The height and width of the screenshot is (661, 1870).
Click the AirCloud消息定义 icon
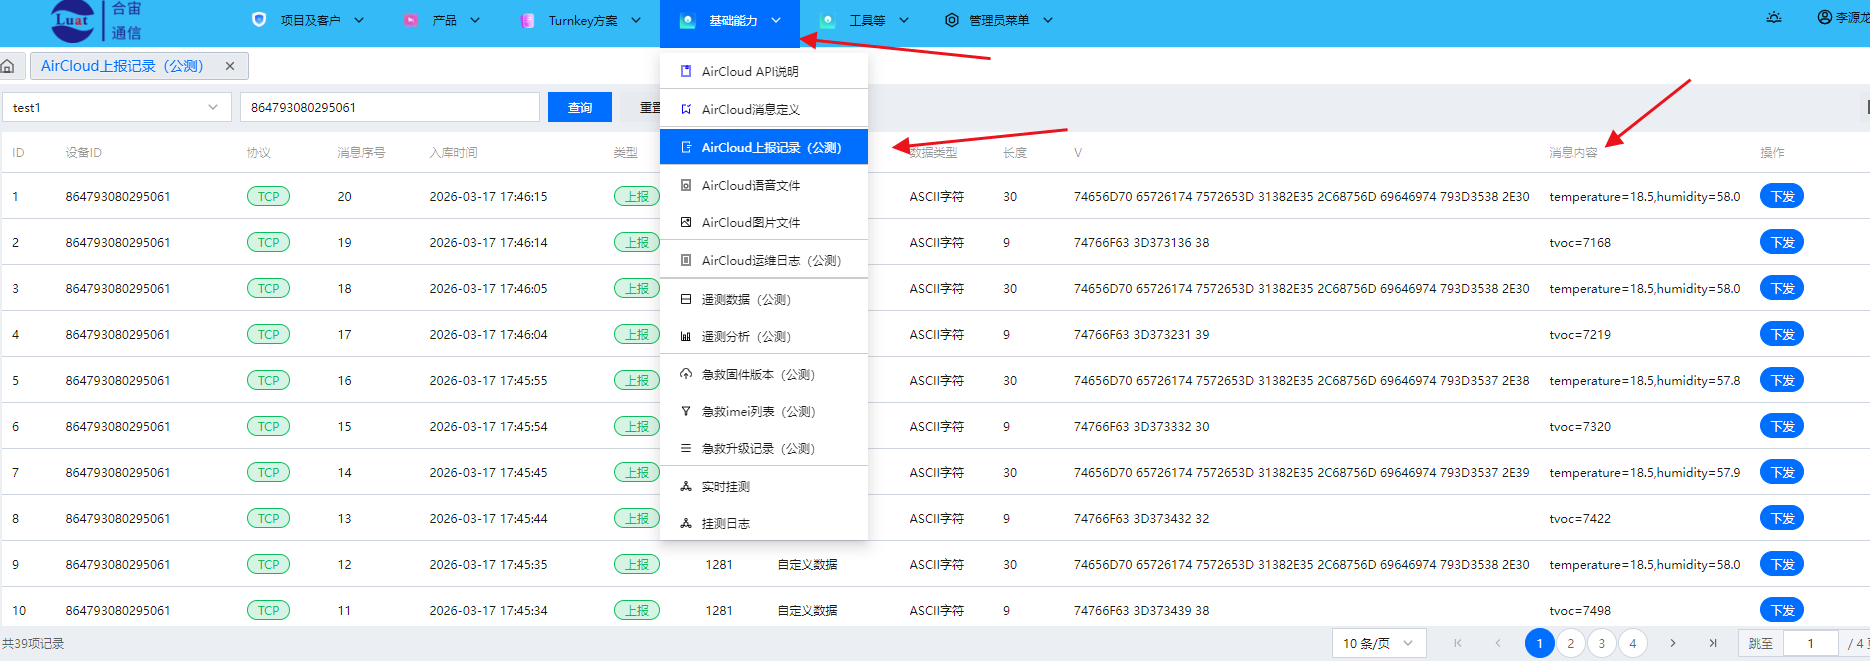686,109
